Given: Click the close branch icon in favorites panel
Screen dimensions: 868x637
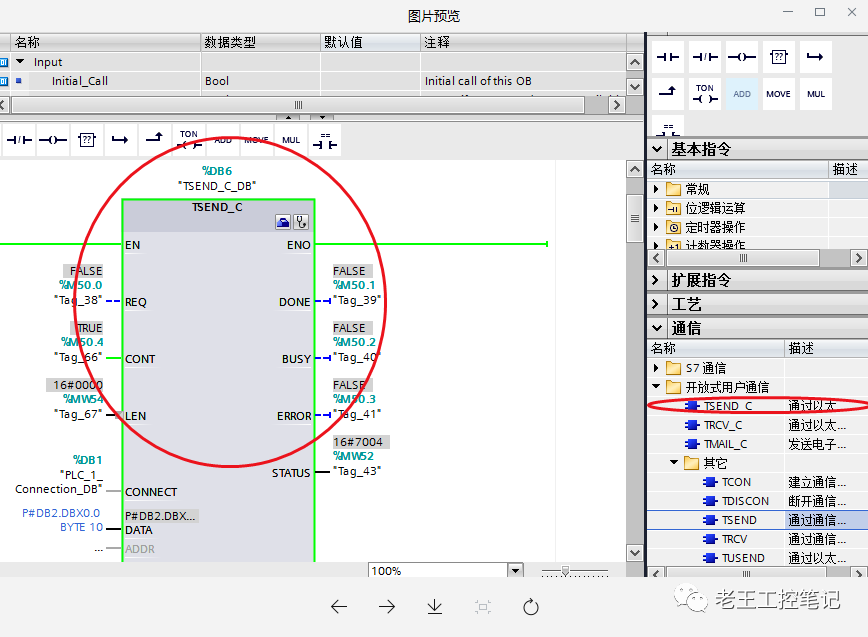Looking at the screenshot, I should coord(668,94).
